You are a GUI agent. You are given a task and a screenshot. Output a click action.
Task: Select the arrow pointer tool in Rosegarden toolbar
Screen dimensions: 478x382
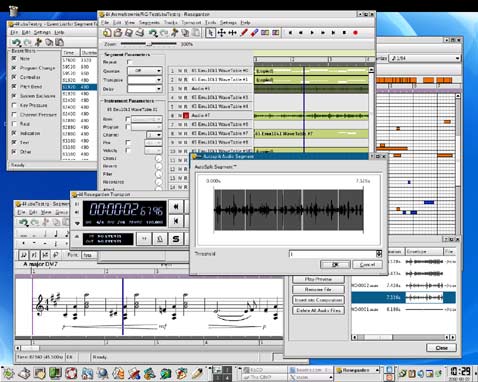click(x=210, y=33)
